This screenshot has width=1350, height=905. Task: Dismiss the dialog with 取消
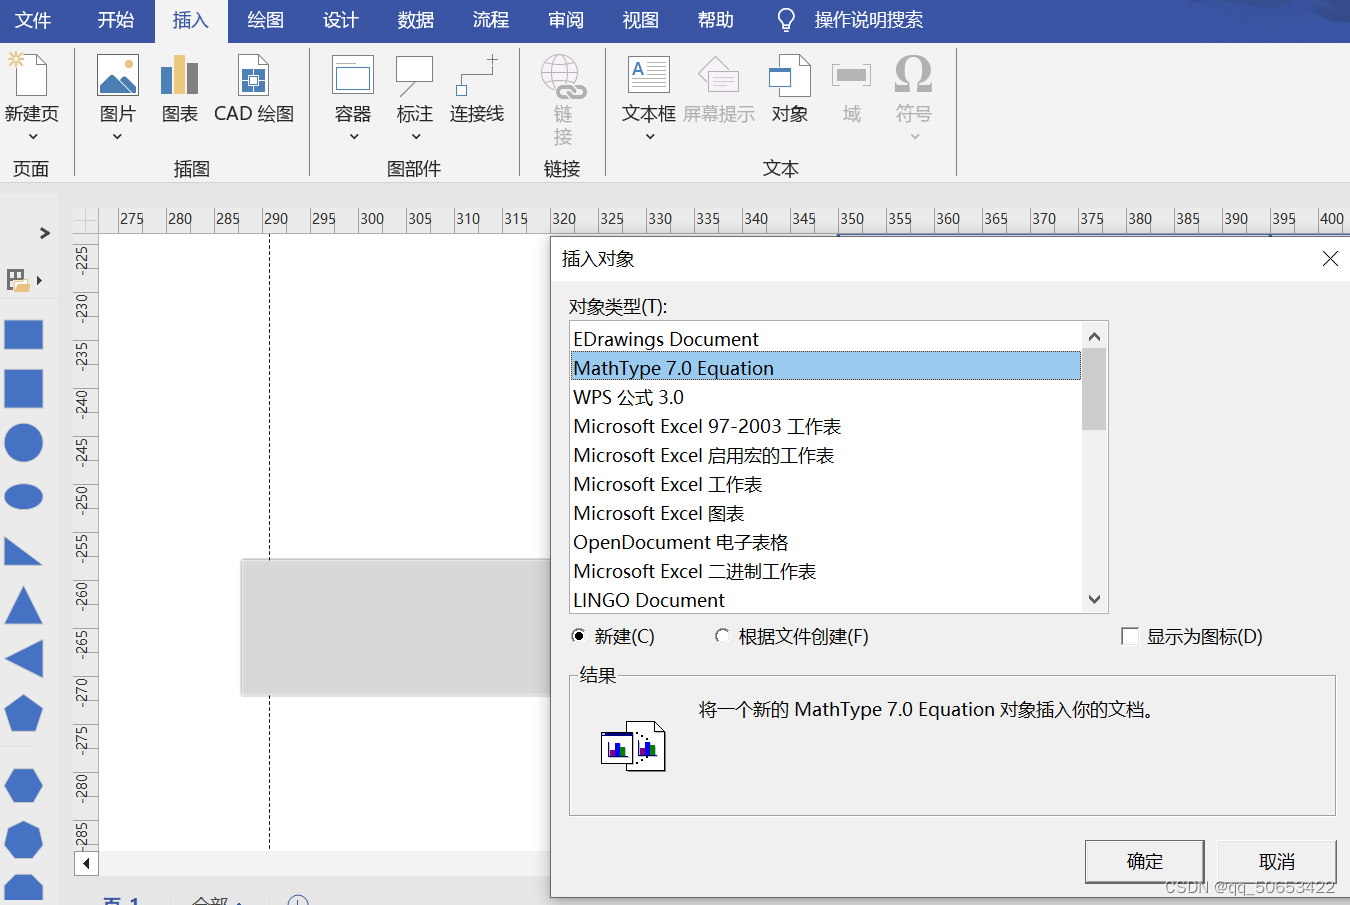(1277, 861)
